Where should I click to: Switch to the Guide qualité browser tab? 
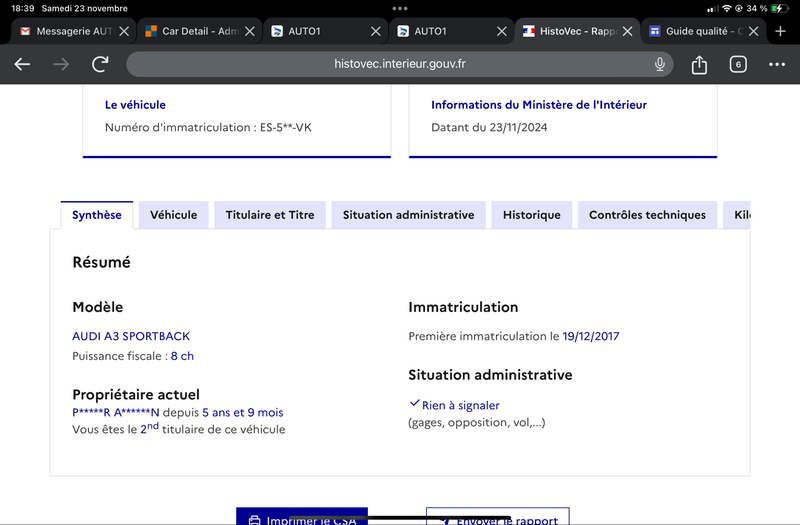pyautogui.click(x=704, y=32)
